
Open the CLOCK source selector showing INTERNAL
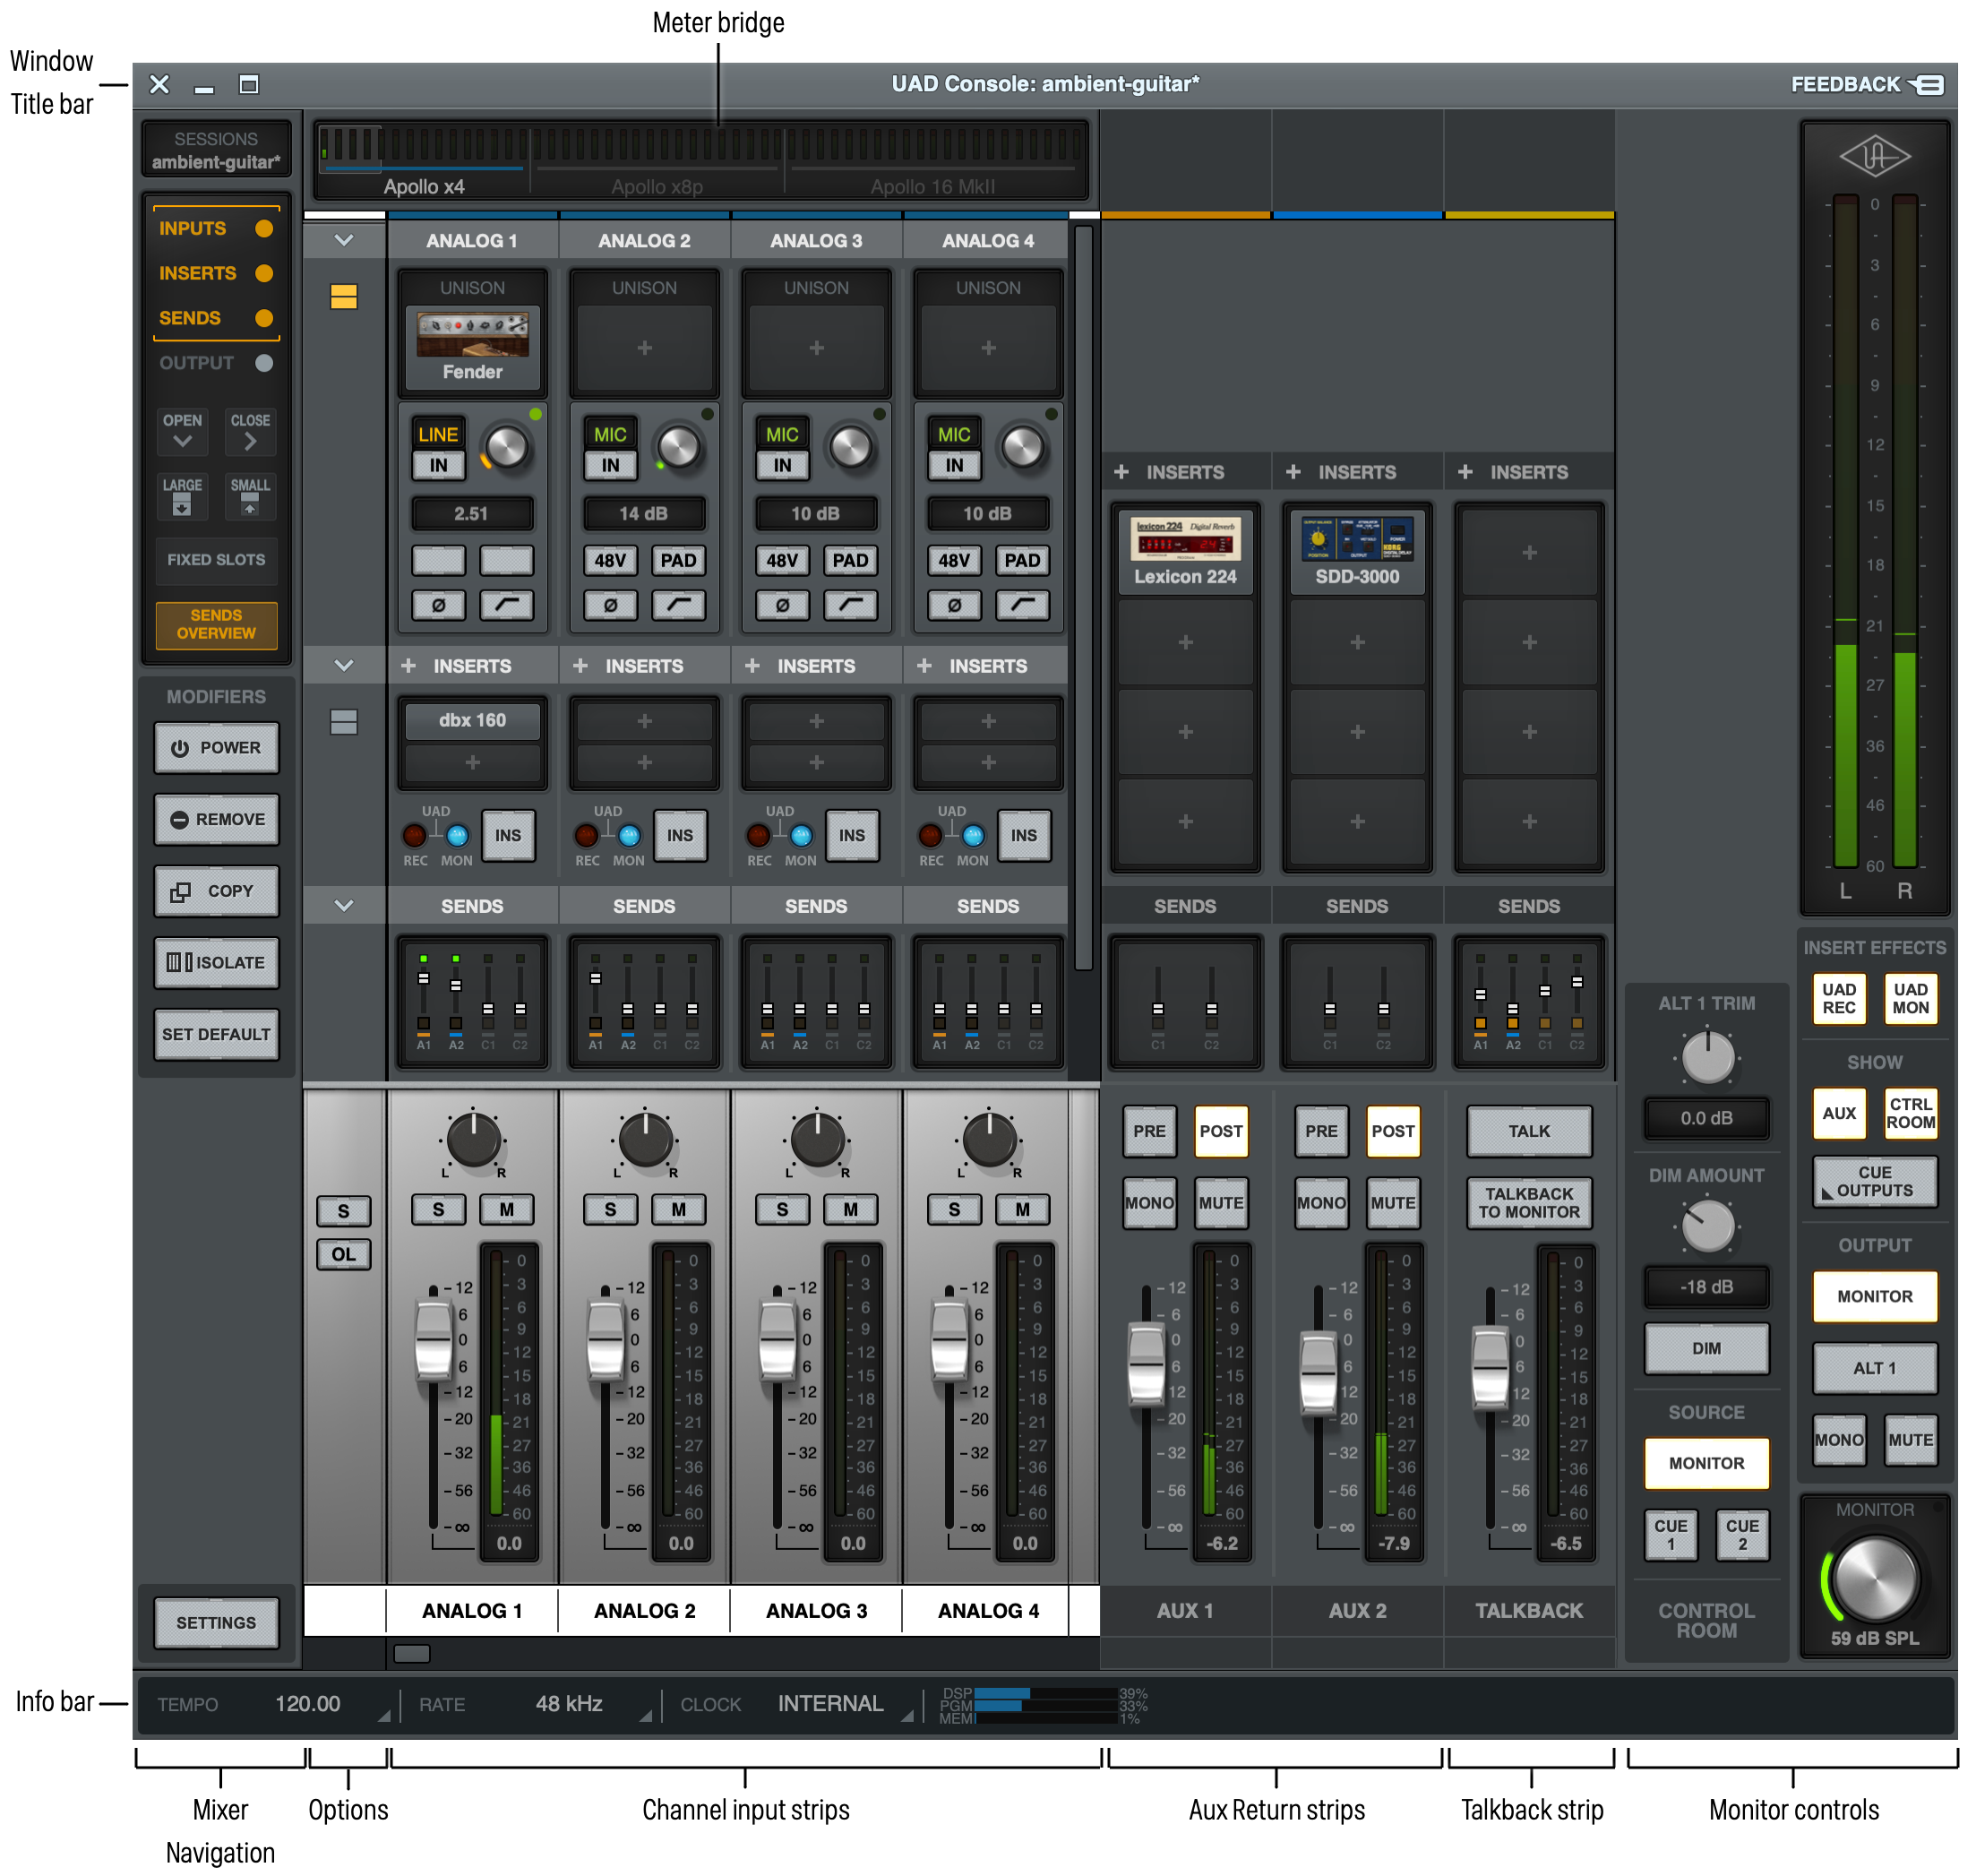pyautogui.click(x=831, y=1703)
